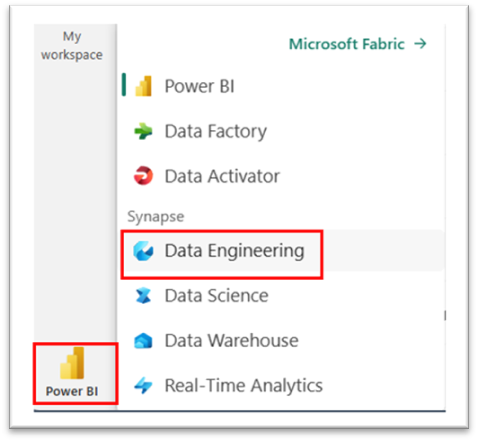Open My workspace in the left pane
Image resolution: width=479 pixels, height=441 pixels.
[x=72, y=46]
